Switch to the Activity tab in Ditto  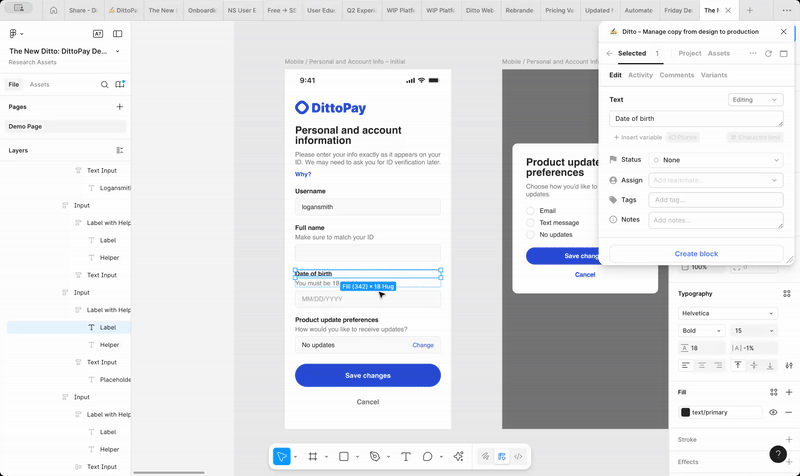pos(640,75)
